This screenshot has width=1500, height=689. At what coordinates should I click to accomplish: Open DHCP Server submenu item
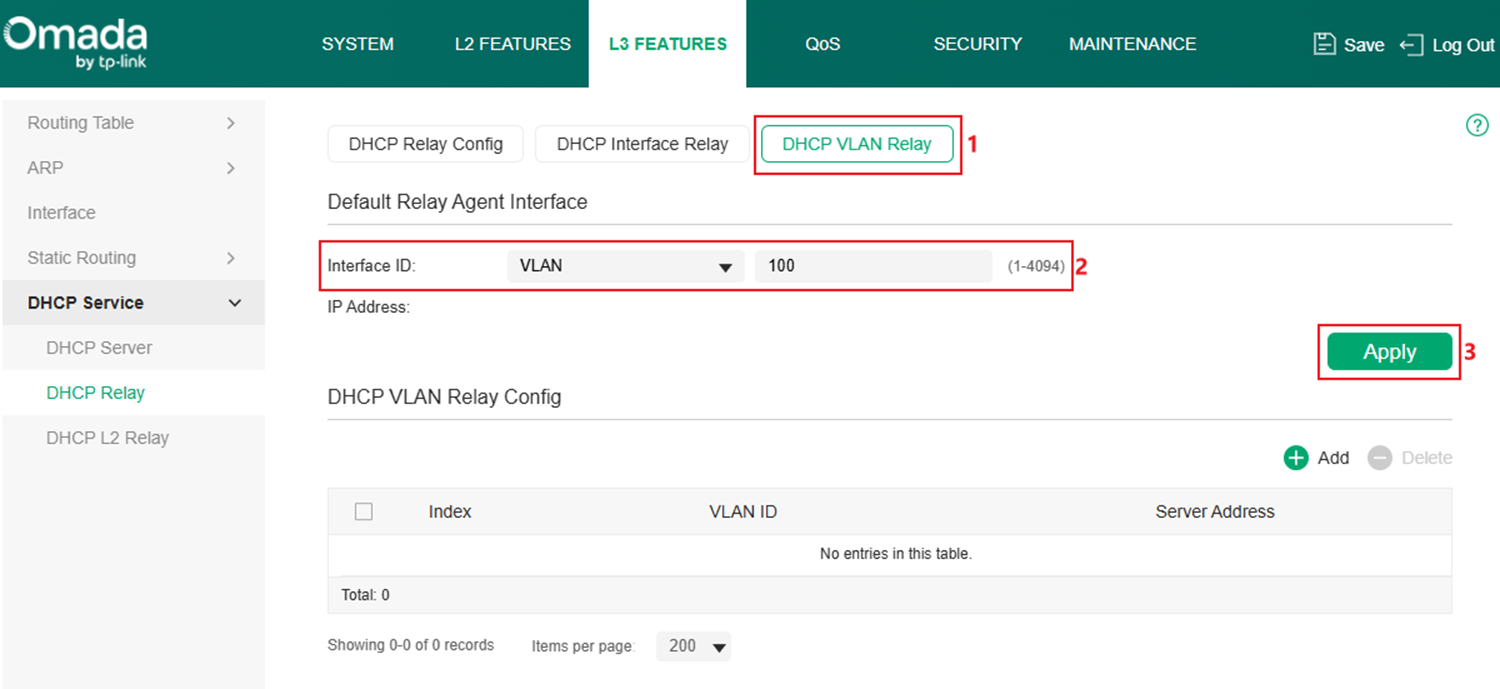pyautogui.click(x=99, y=348)
